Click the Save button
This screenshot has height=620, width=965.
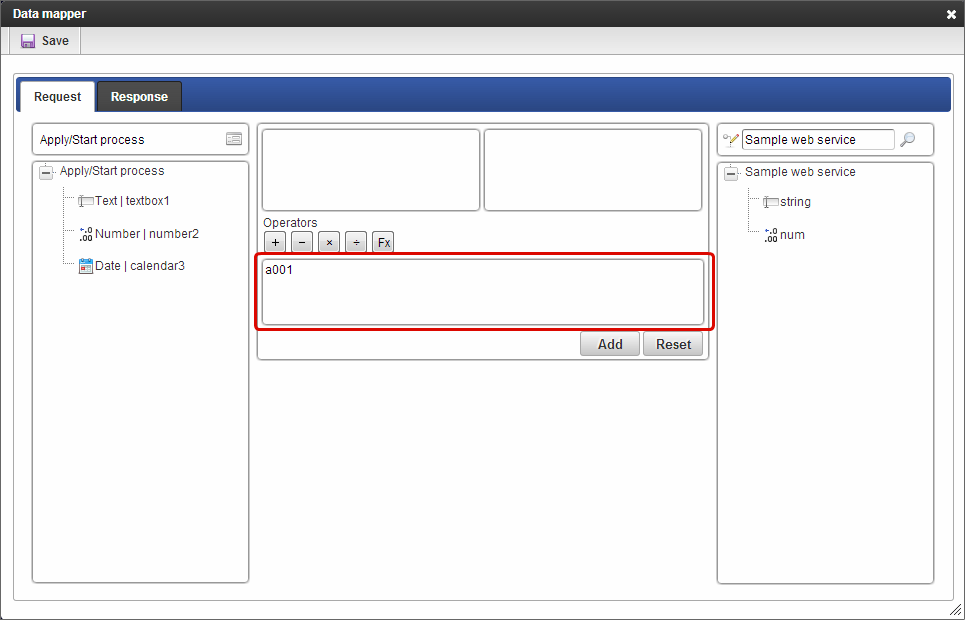tap(44, 41)
